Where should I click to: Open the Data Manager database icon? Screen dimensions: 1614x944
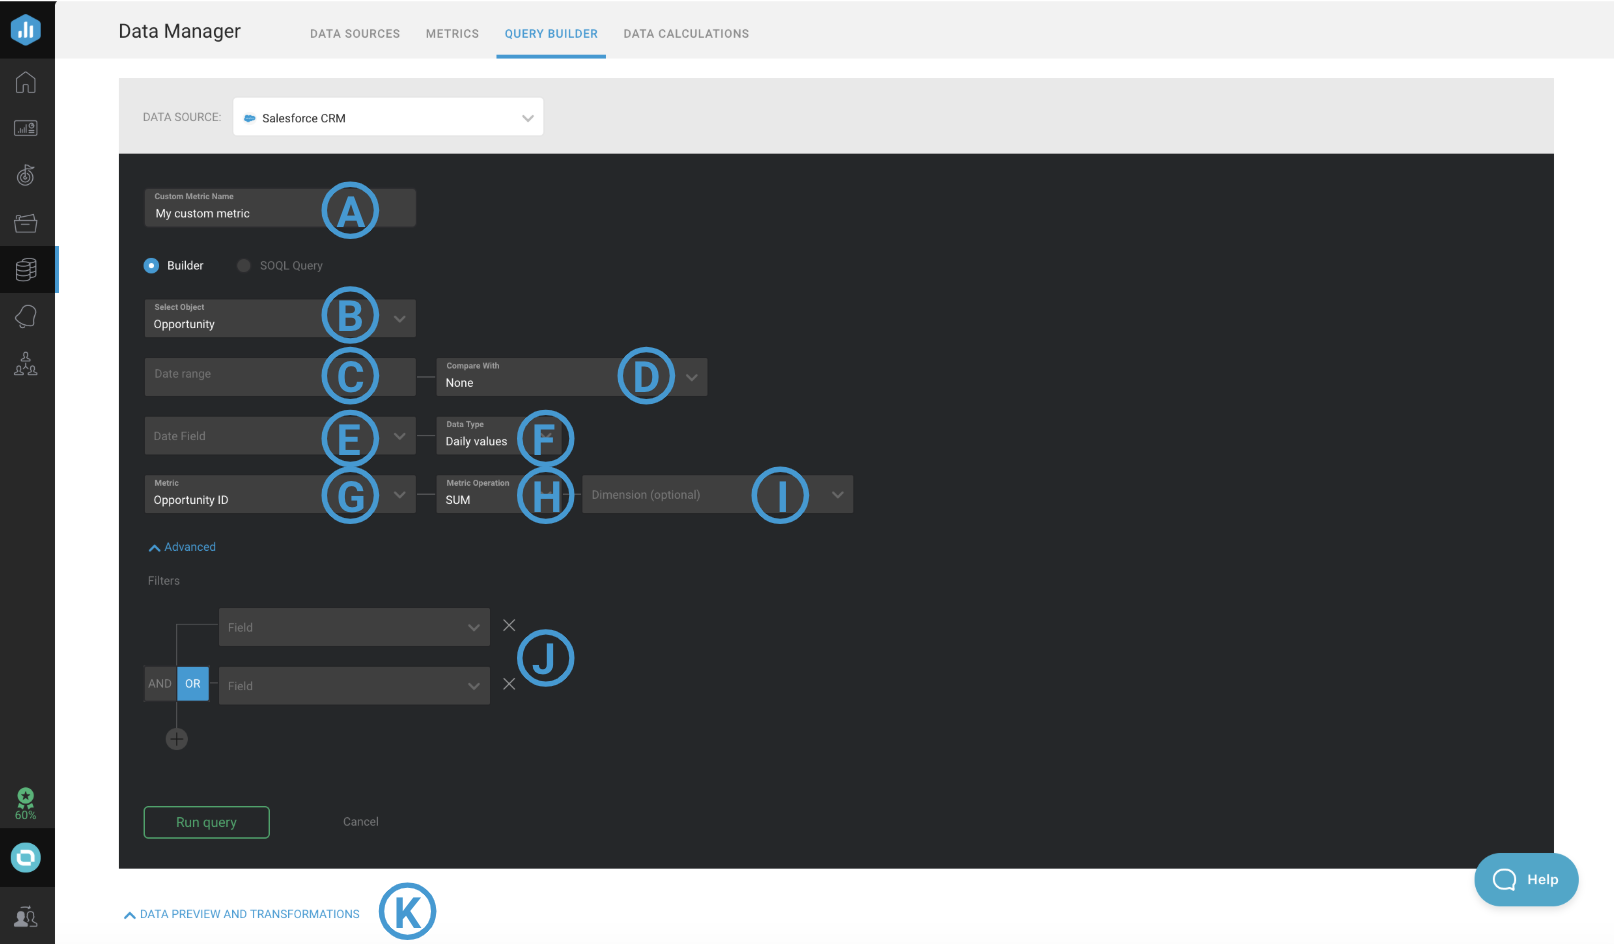tap(26, 269)
